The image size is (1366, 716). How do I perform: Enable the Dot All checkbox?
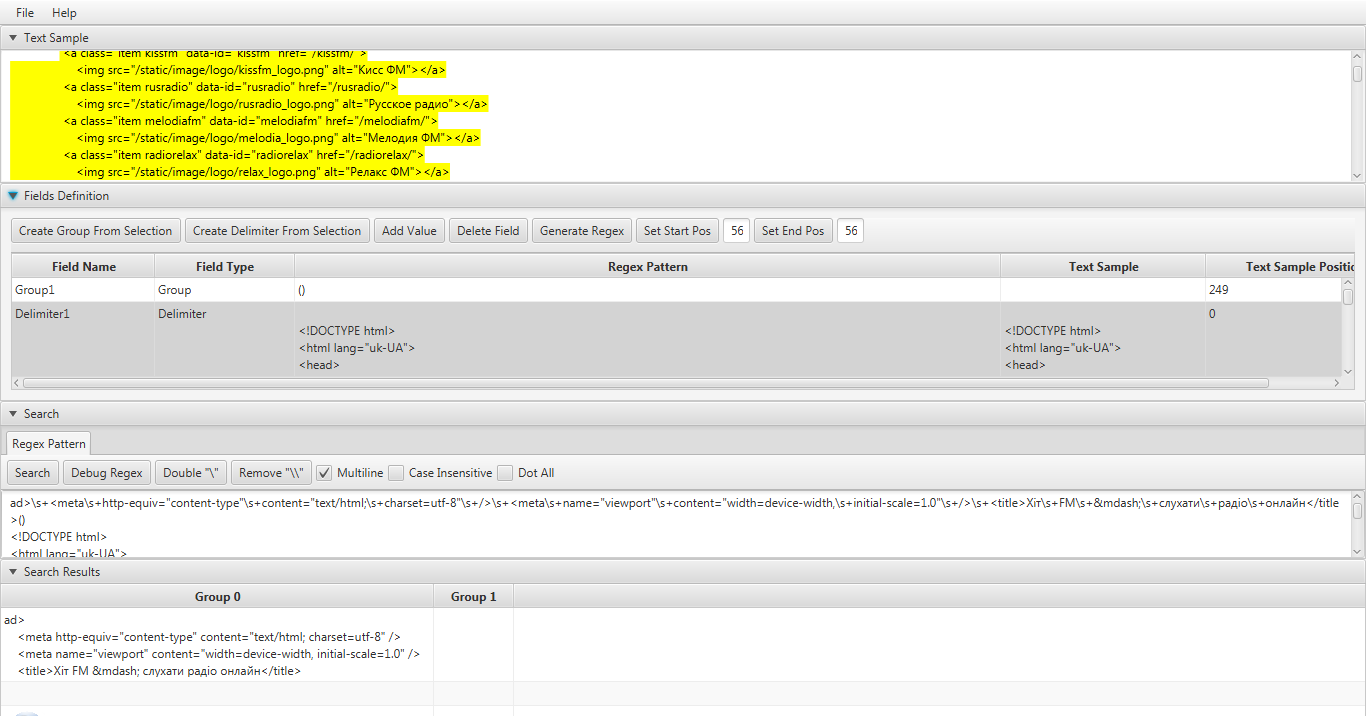(506, 473)
